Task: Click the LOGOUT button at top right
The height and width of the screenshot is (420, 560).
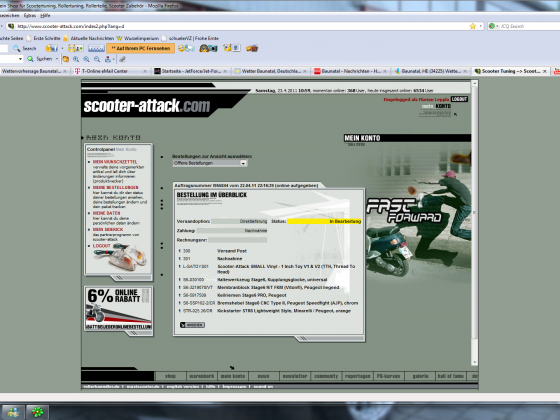Action: (x=459, y=99)
